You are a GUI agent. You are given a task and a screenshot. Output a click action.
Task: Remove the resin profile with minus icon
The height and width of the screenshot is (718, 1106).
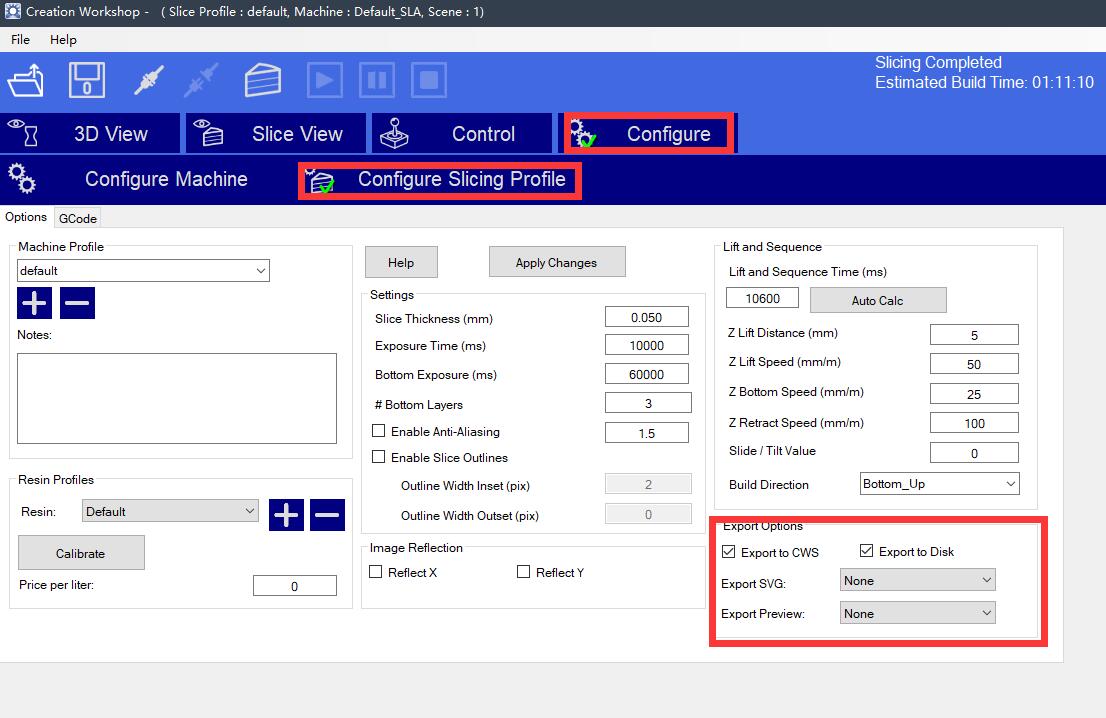point(327,515)
